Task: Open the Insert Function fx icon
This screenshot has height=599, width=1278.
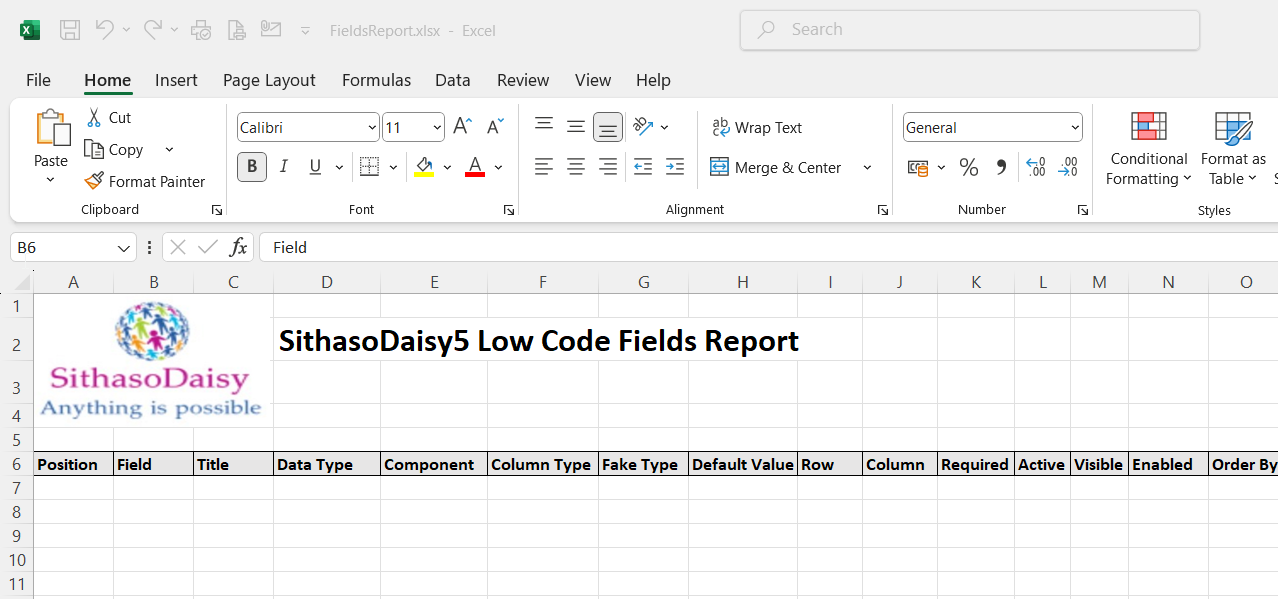Action: coord(238,247)
